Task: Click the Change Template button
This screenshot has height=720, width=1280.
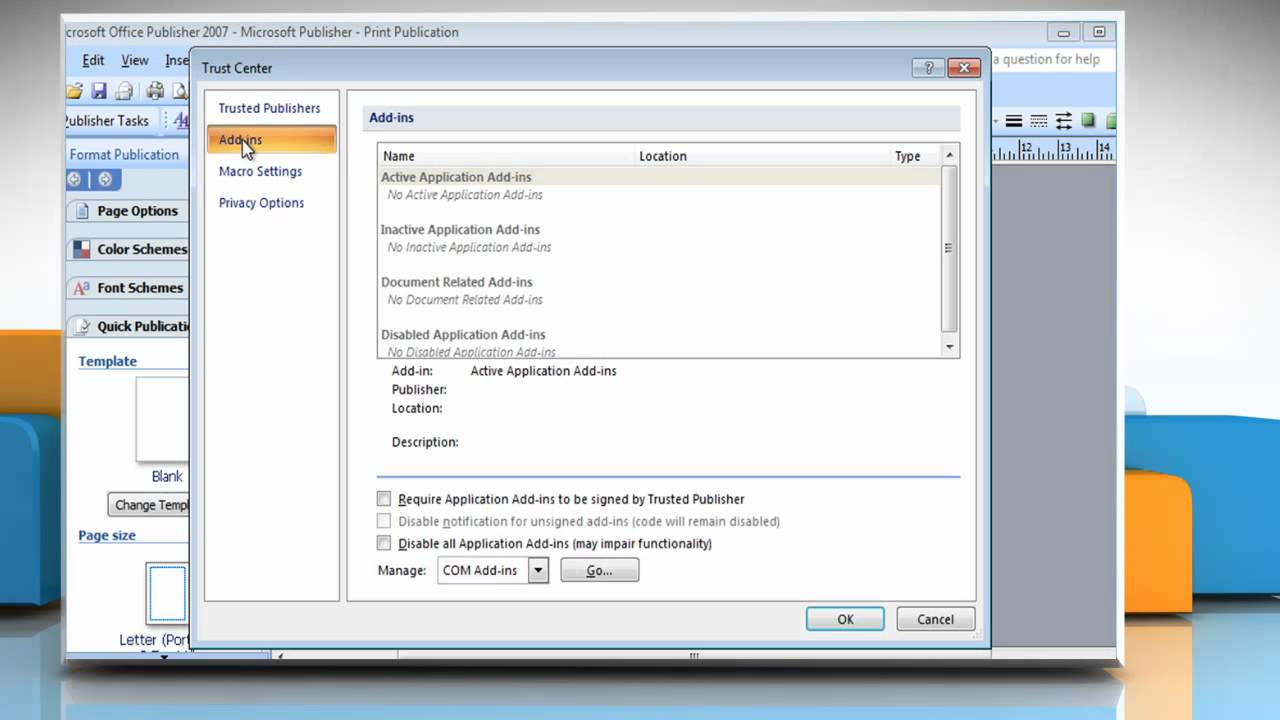Action: (x=149, y=505)
